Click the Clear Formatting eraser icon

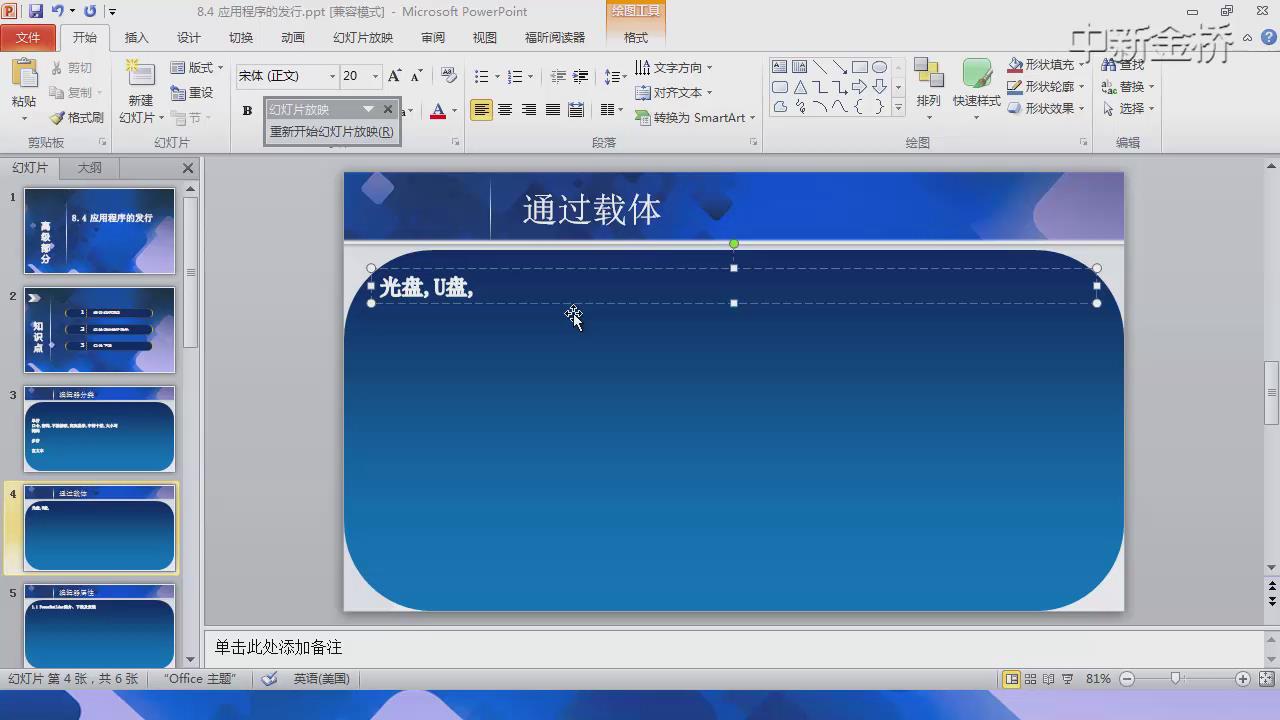pyautogui.click(x=449, y=76)
